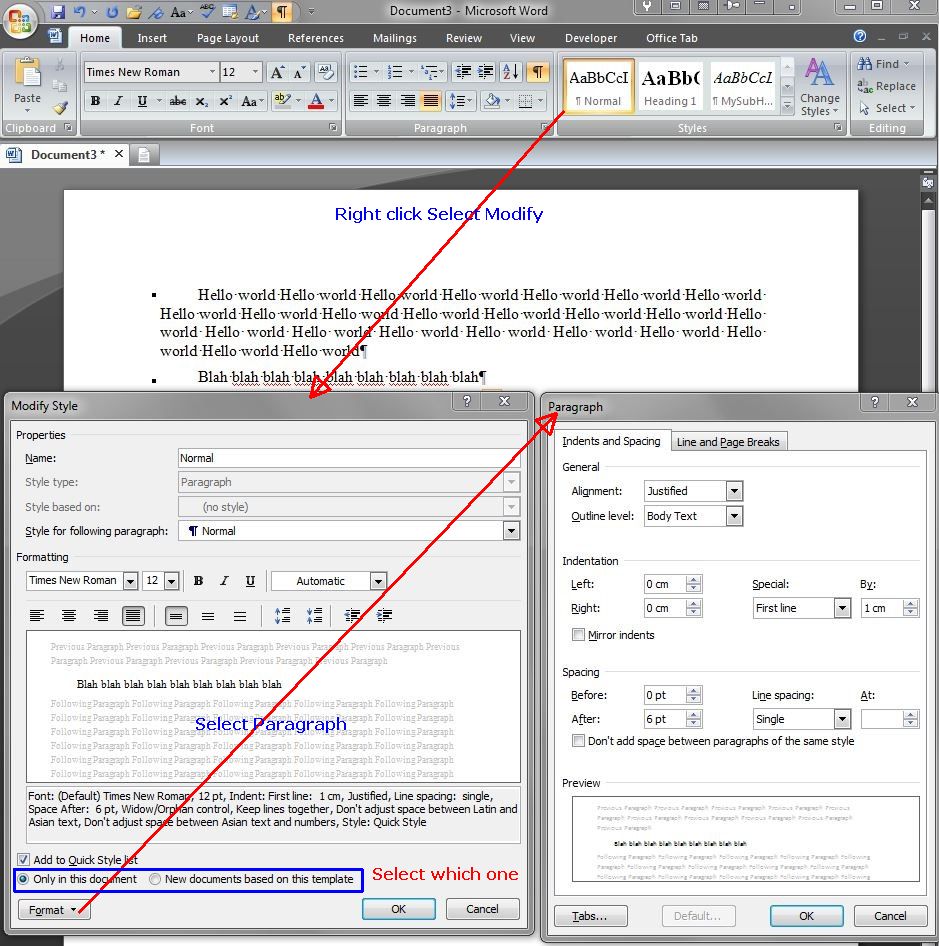Center text in ribbon Paragraph group
The image size is (939, 946).
(384, 101)
